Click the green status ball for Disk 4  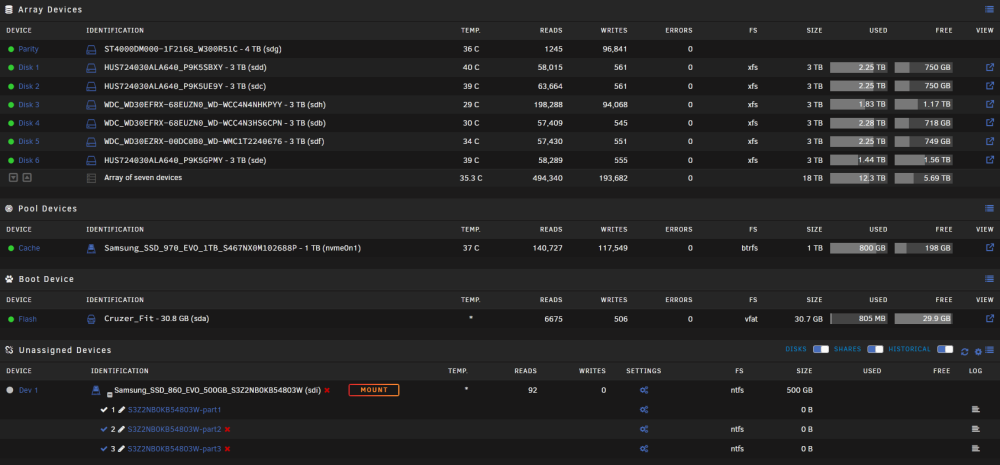pos(11,123)
